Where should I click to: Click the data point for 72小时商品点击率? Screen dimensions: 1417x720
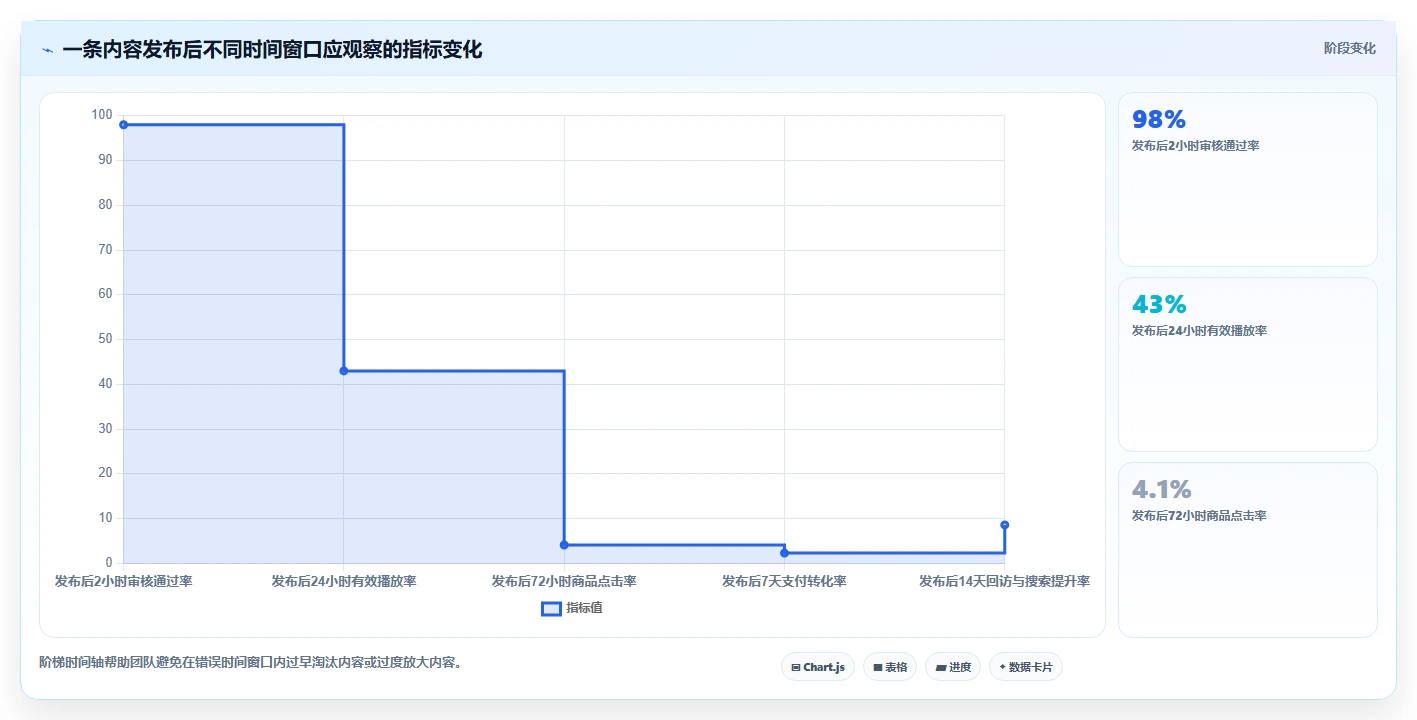(x=564, y=545)
